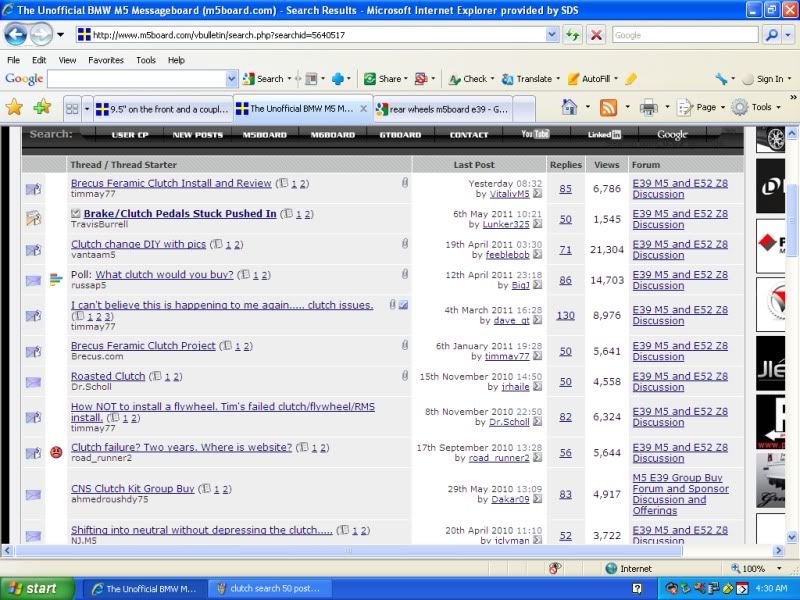
Task: Open the recent pages dropdown next to Forward
Action: 60,35
